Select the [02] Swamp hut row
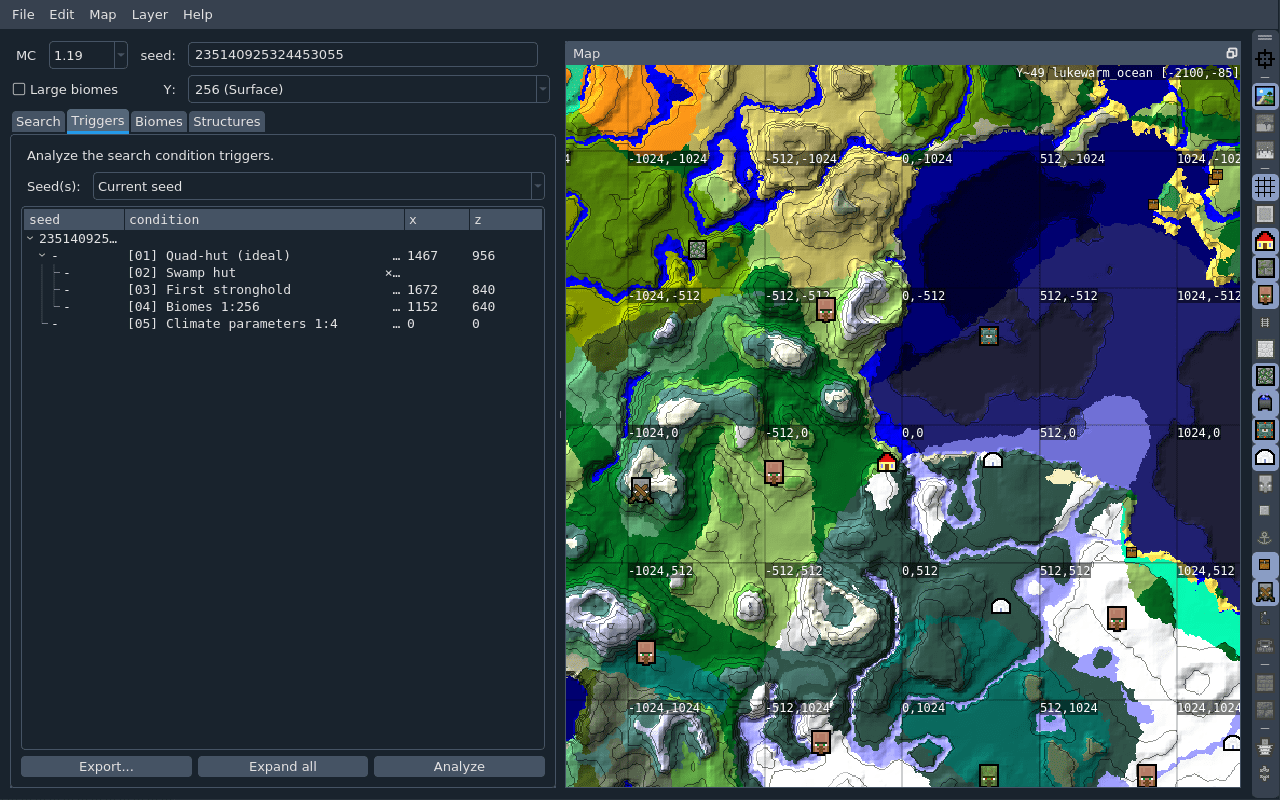 [283, 273]
